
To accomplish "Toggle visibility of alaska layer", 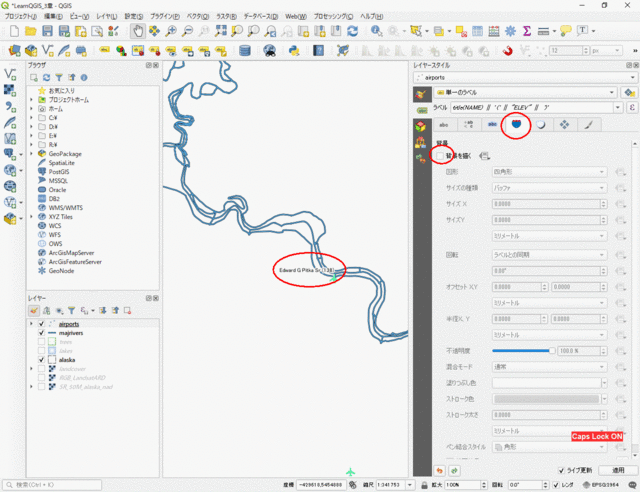I will tap(41, 360).
